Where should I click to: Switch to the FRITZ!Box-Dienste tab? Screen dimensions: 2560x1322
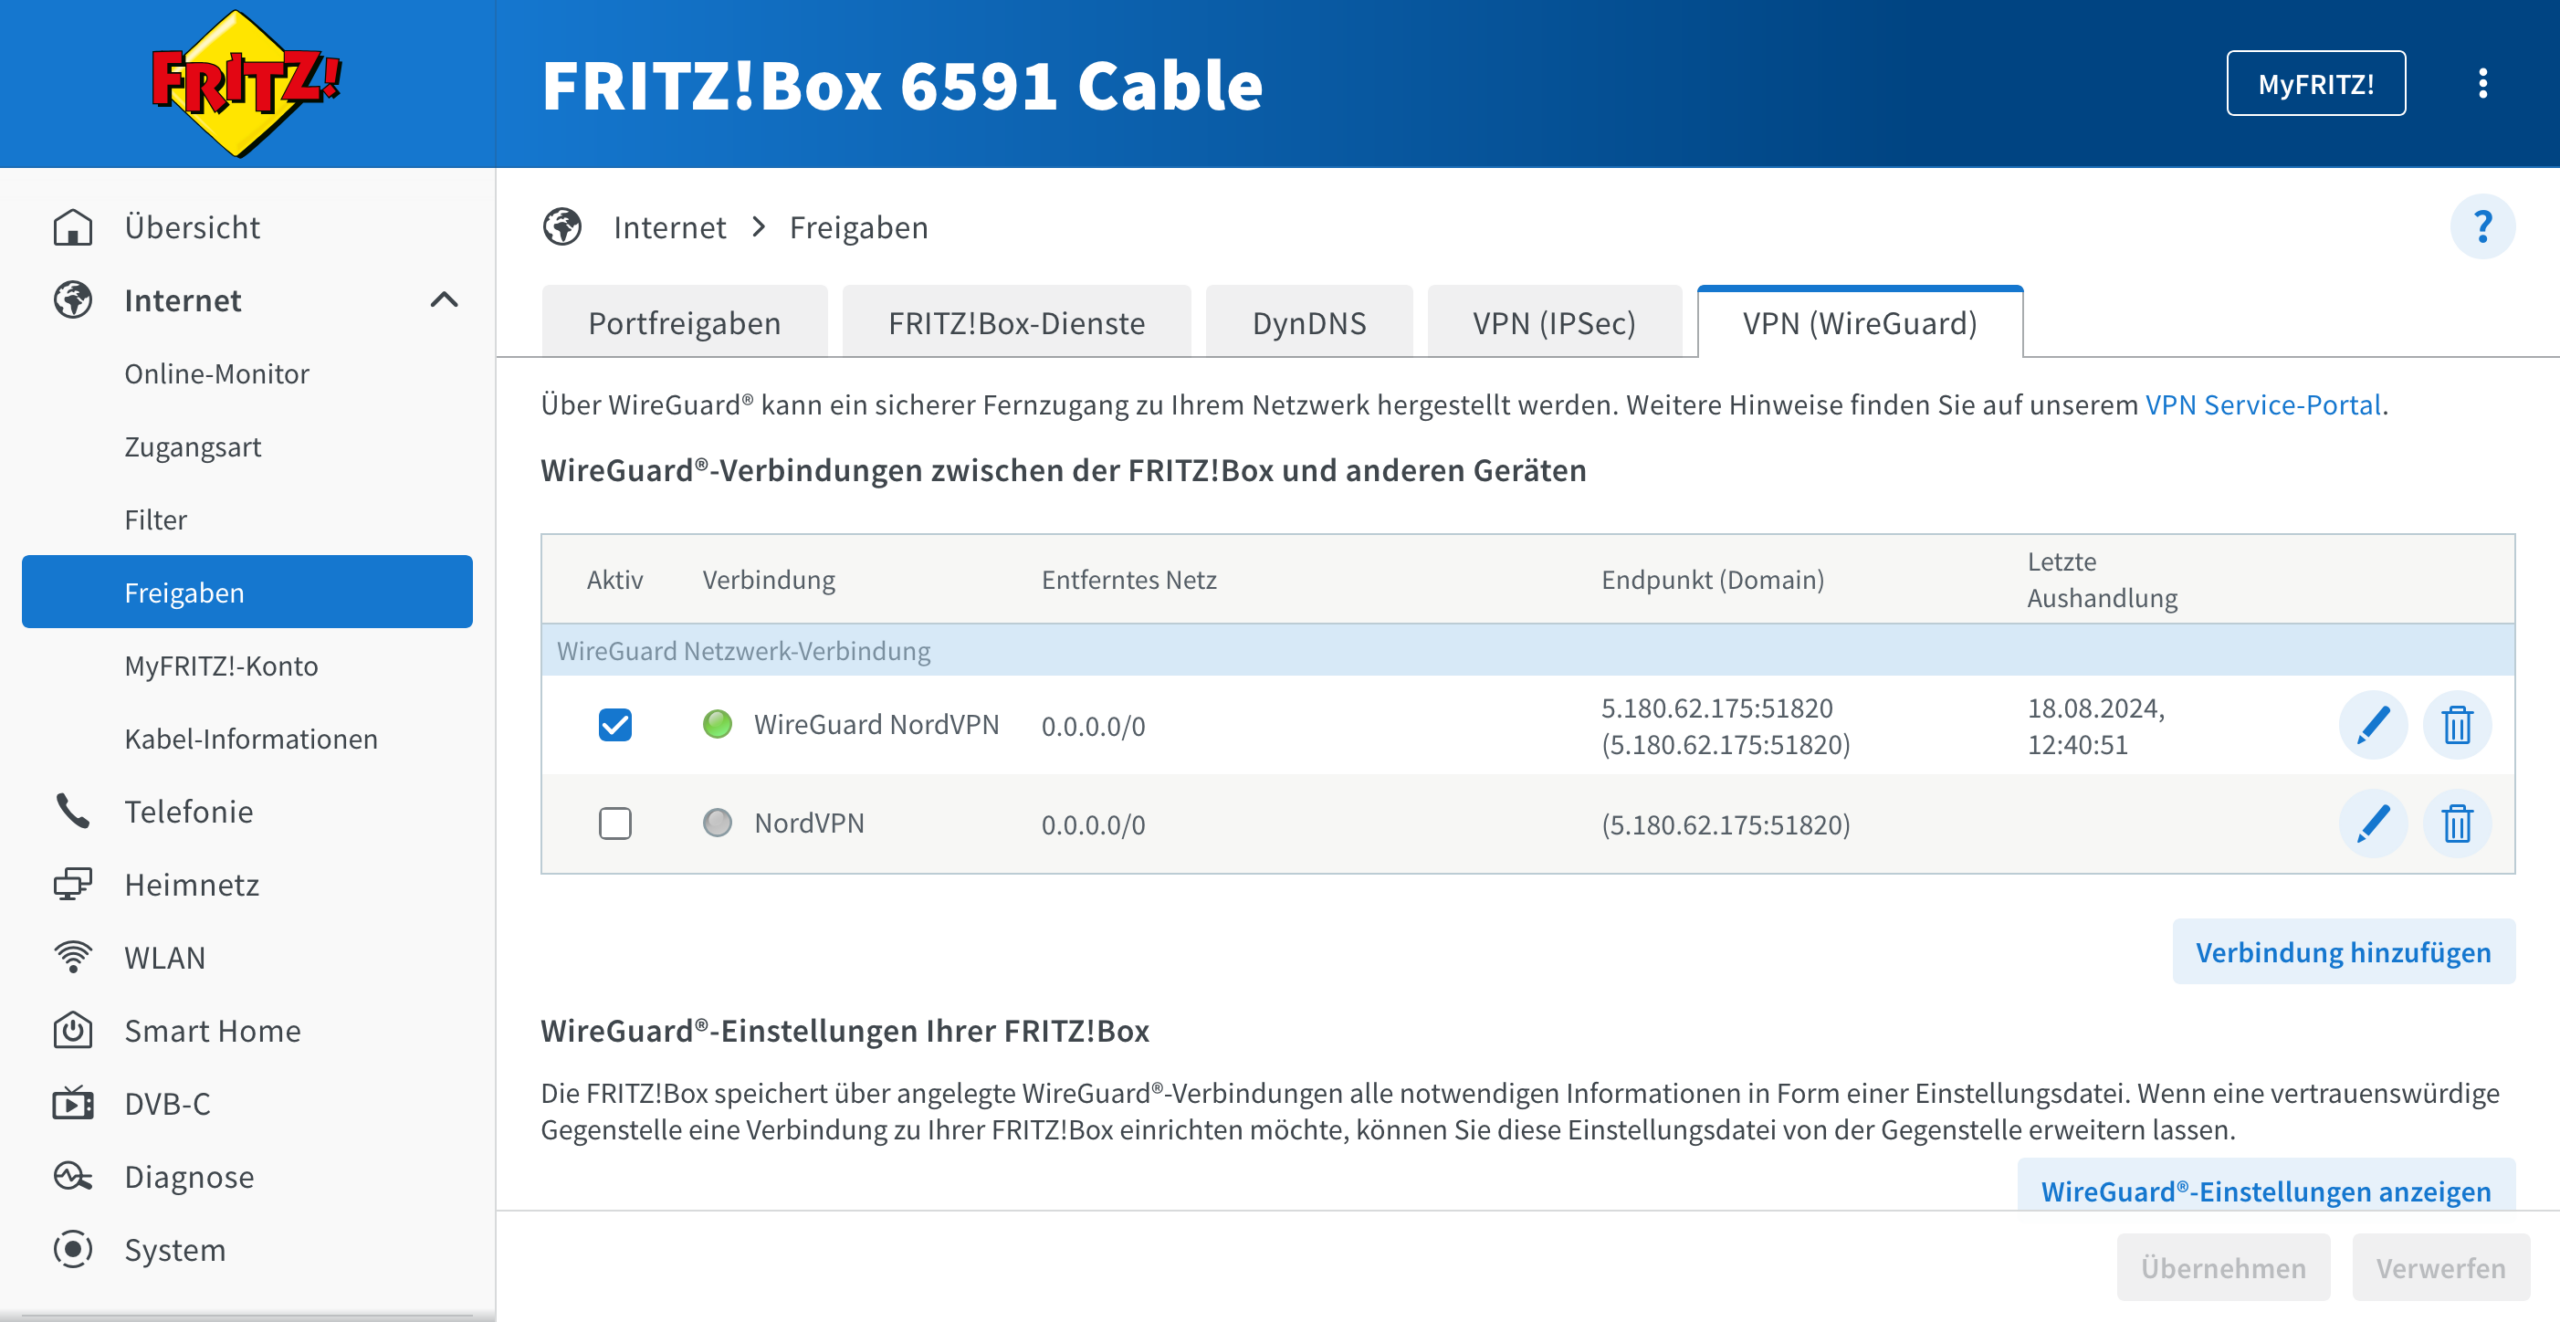pos(1017,322)
